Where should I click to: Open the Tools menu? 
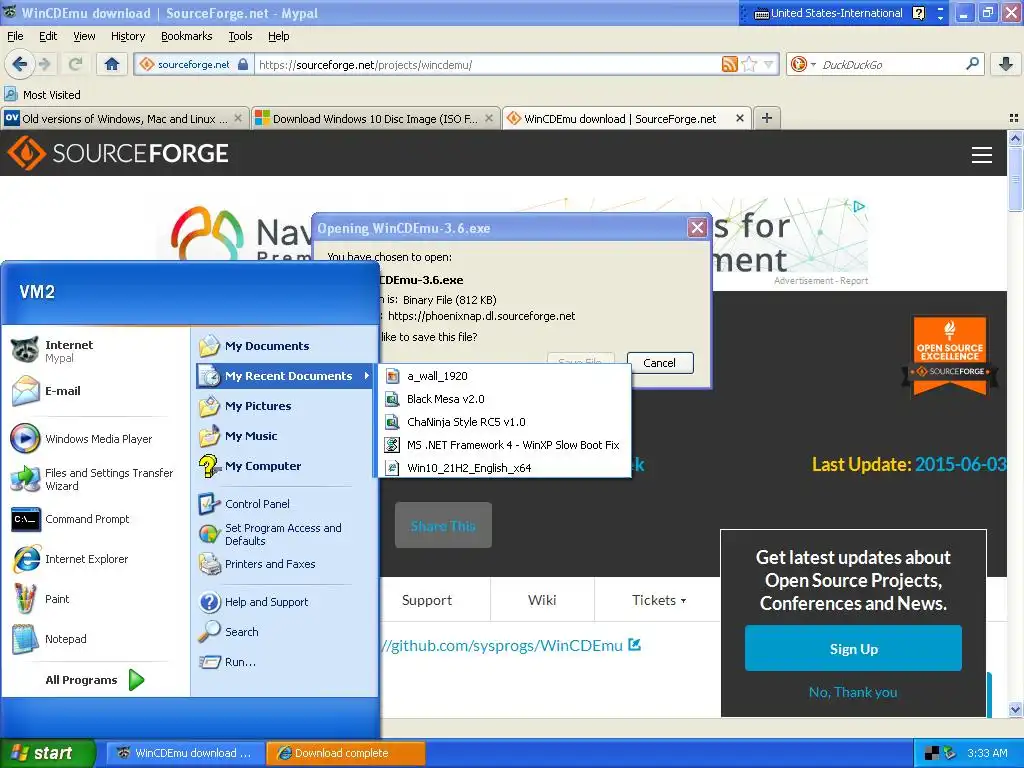pyautogui.click(x=240, y=36)
